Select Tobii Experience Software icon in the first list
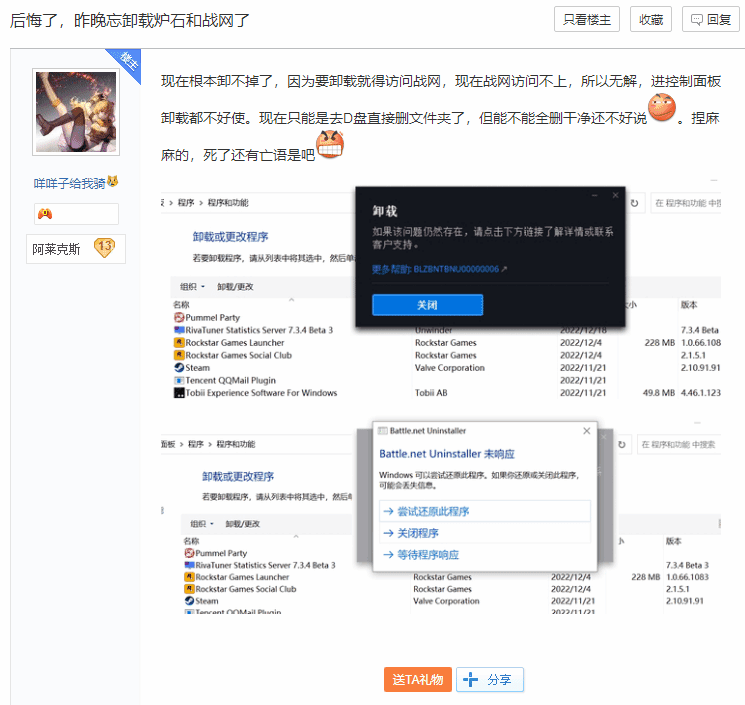Image resolution: width=745 pixels, height=705 pixels. [x=179, y=393]
